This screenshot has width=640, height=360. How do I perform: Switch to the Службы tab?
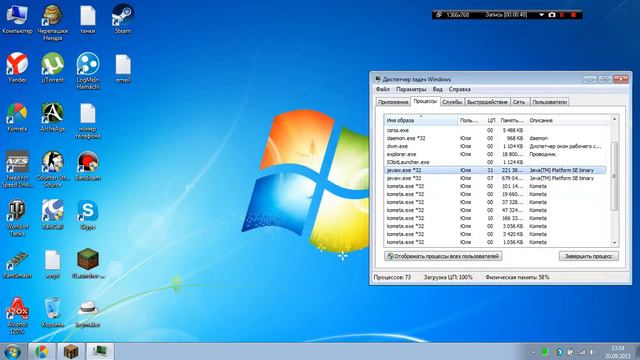click(x=452, y=102)
